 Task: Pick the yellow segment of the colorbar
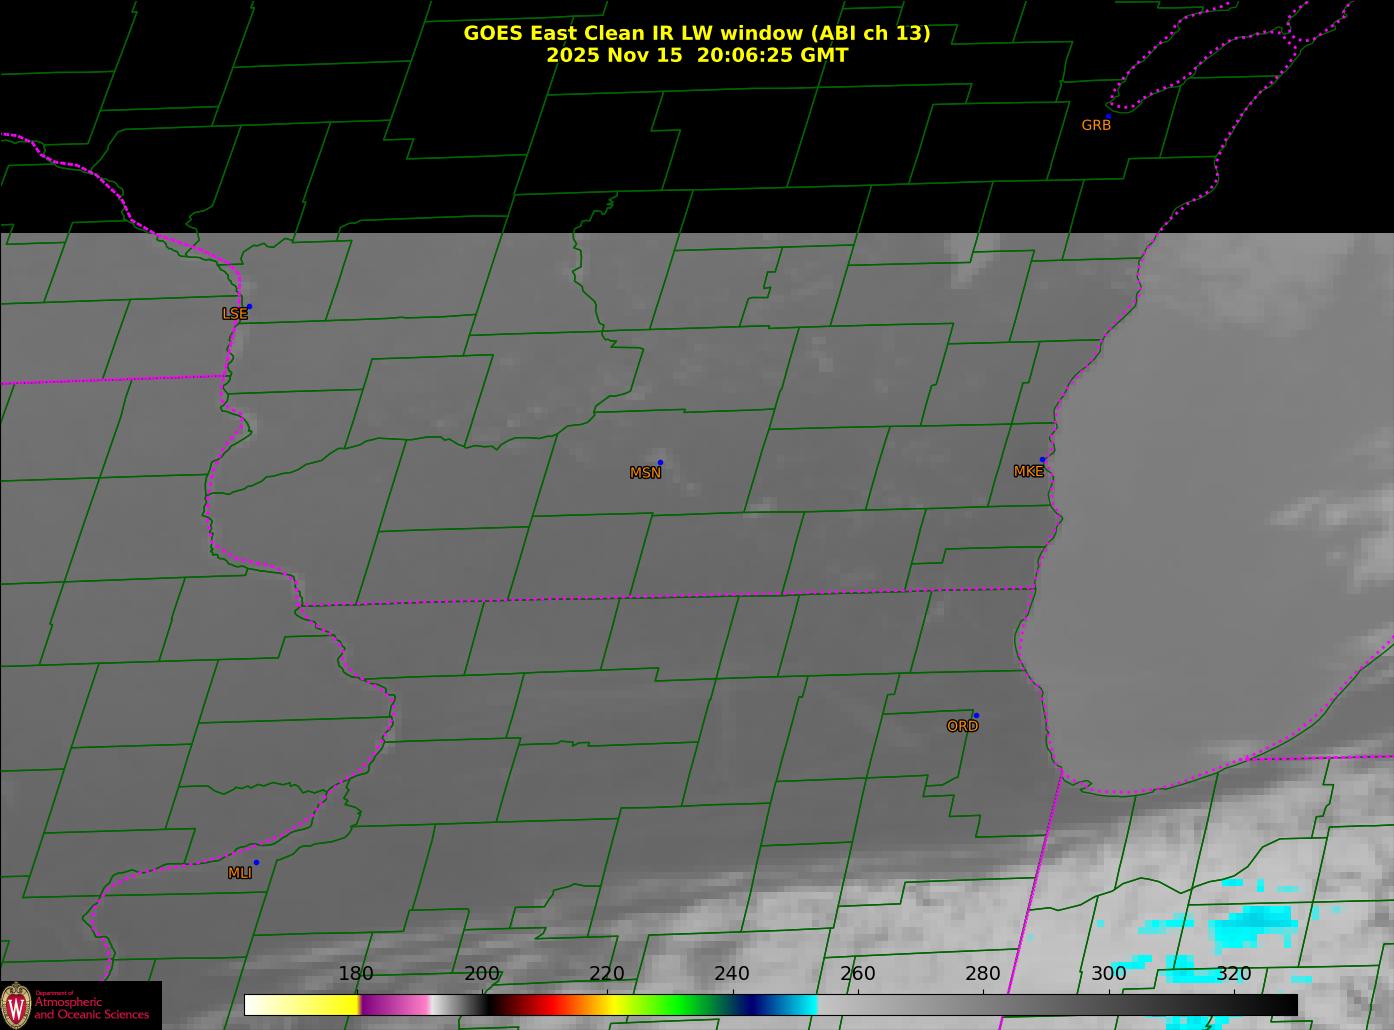(320, 1005)
